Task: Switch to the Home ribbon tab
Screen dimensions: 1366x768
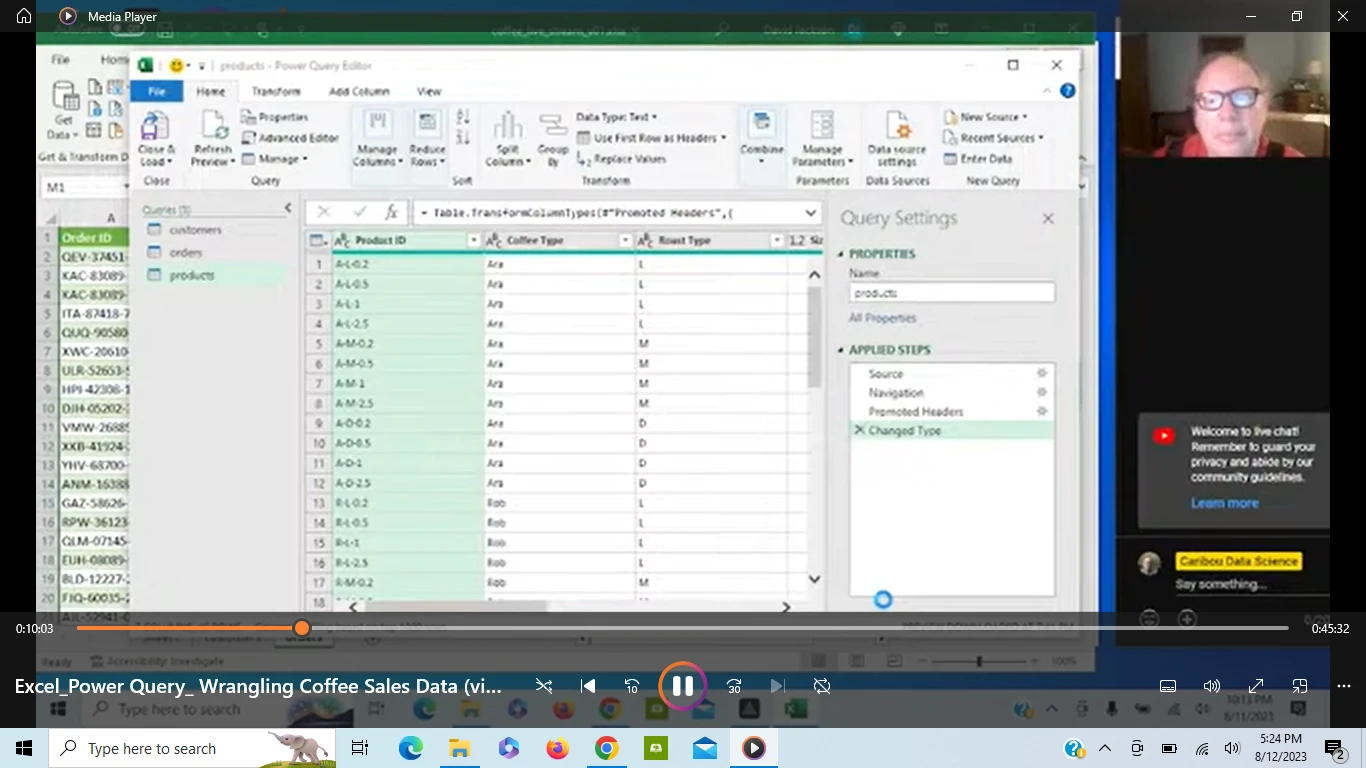Action: tap(211, 91)
